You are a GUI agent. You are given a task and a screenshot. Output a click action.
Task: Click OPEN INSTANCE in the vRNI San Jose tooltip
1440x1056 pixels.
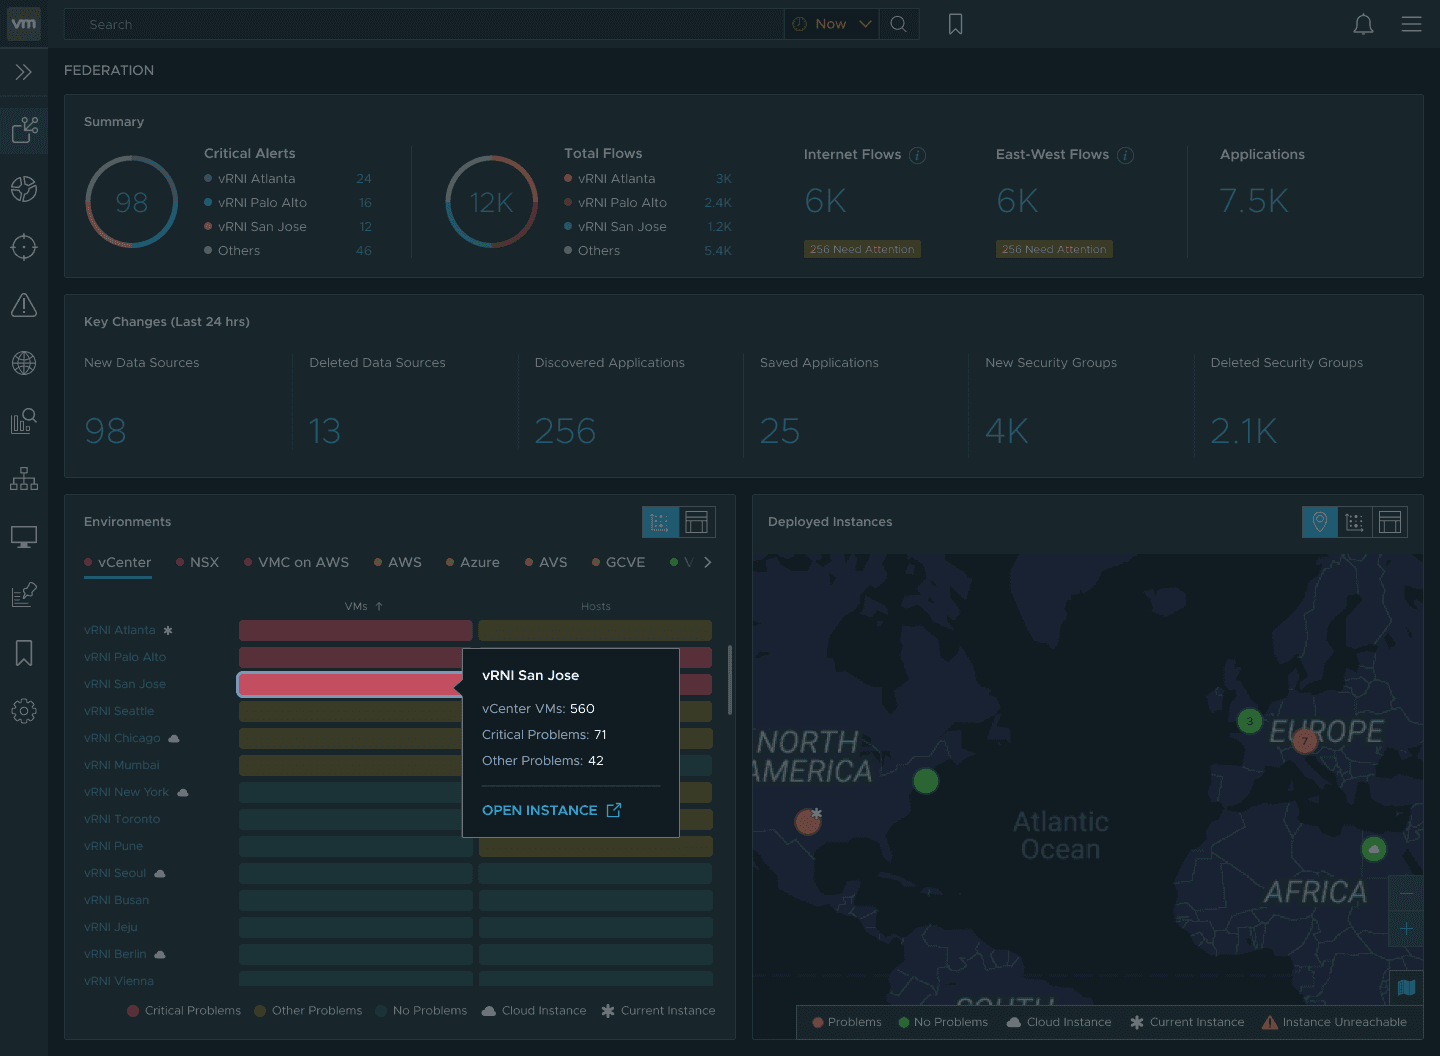pyautogui.click(x=552, y=811)
